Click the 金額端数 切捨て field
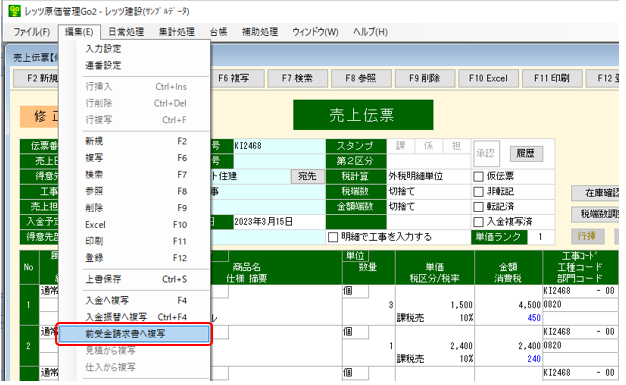The height and width of the screenshot is (385, 626). pyautogui.click(x=429, y=206)
